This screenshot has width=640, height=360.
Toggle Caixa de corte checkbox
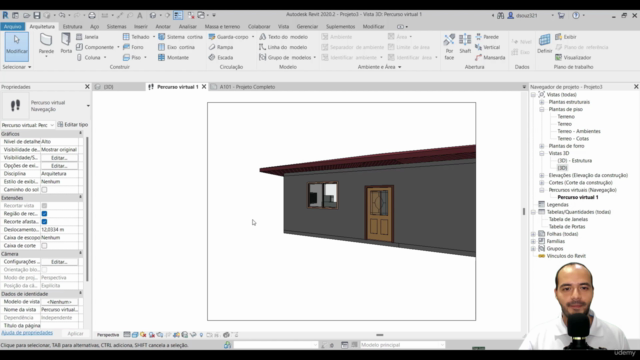pos(44,246)
